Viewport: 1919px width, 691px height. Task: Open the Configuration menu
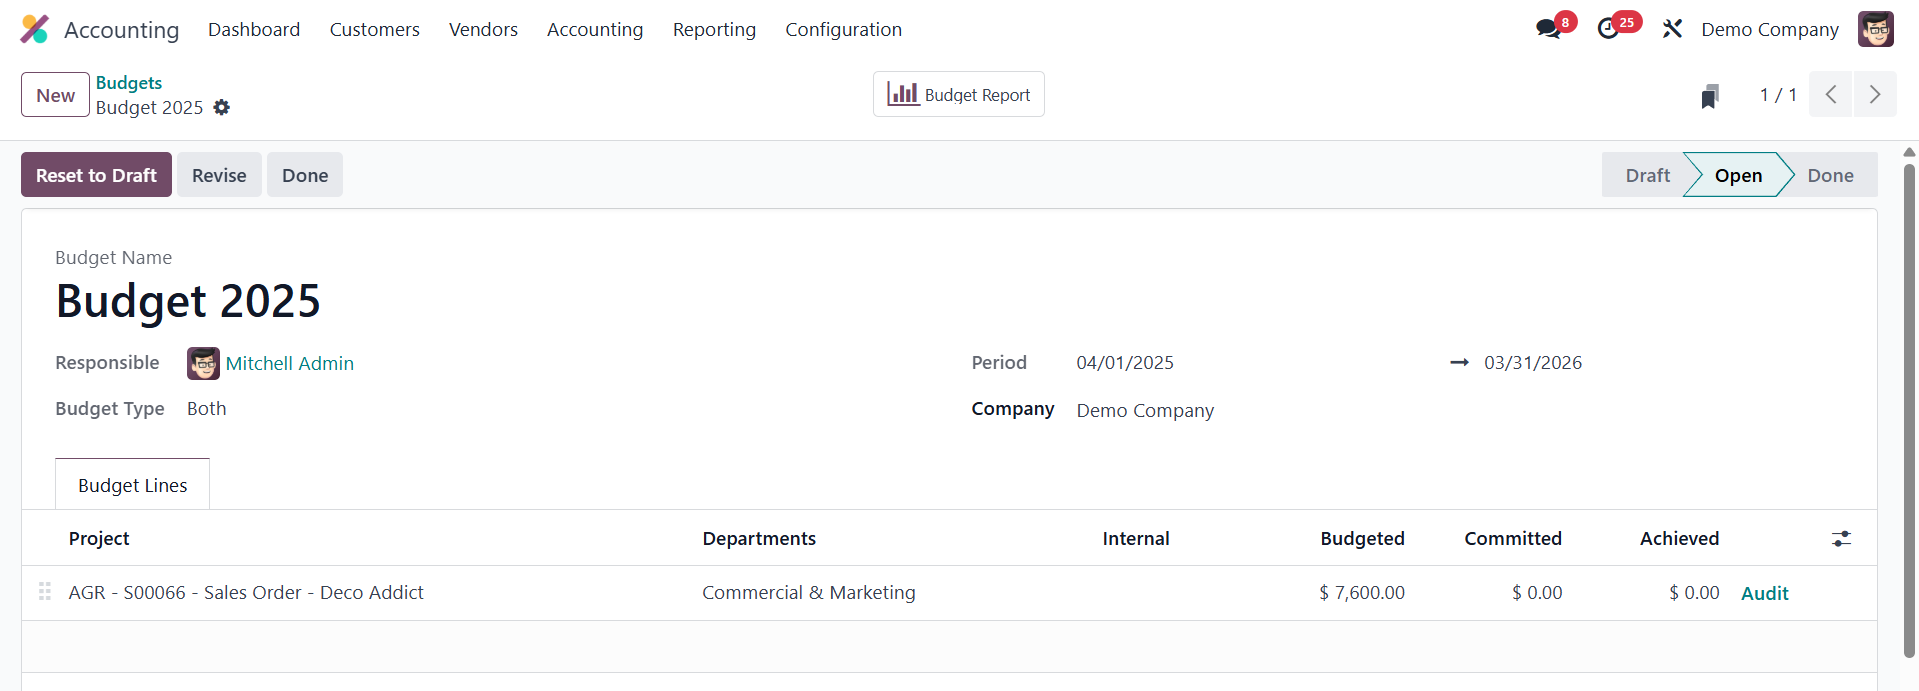click(843, 29)
